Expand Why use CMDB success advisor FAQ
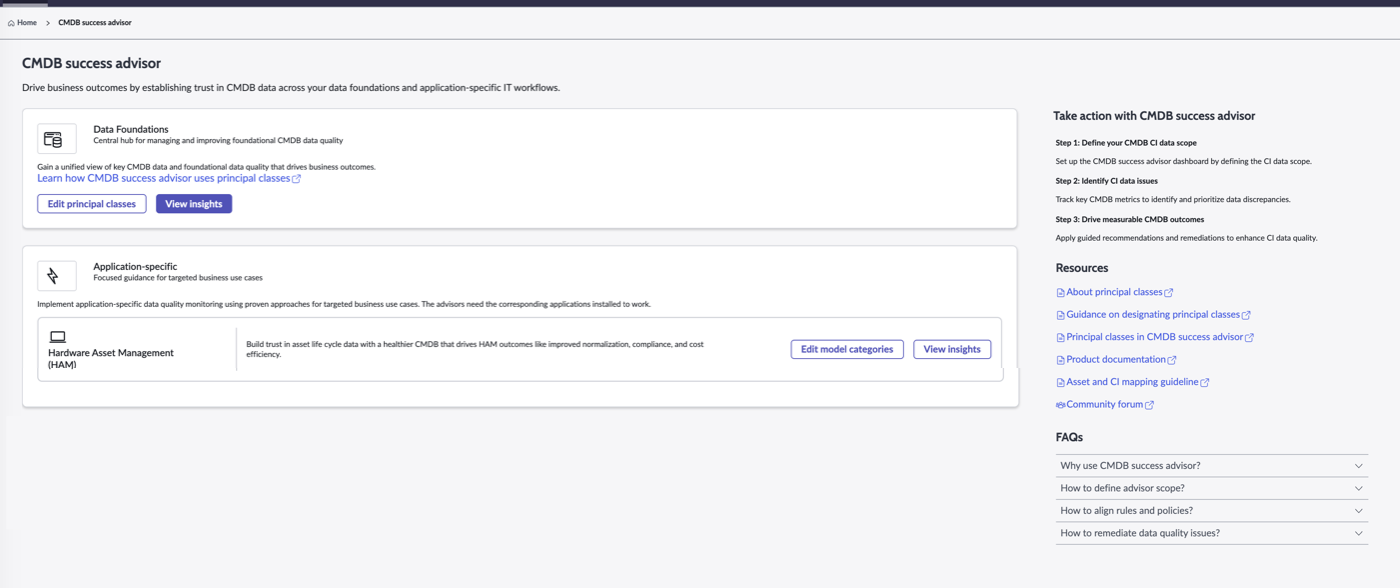 coord(1211,466)
